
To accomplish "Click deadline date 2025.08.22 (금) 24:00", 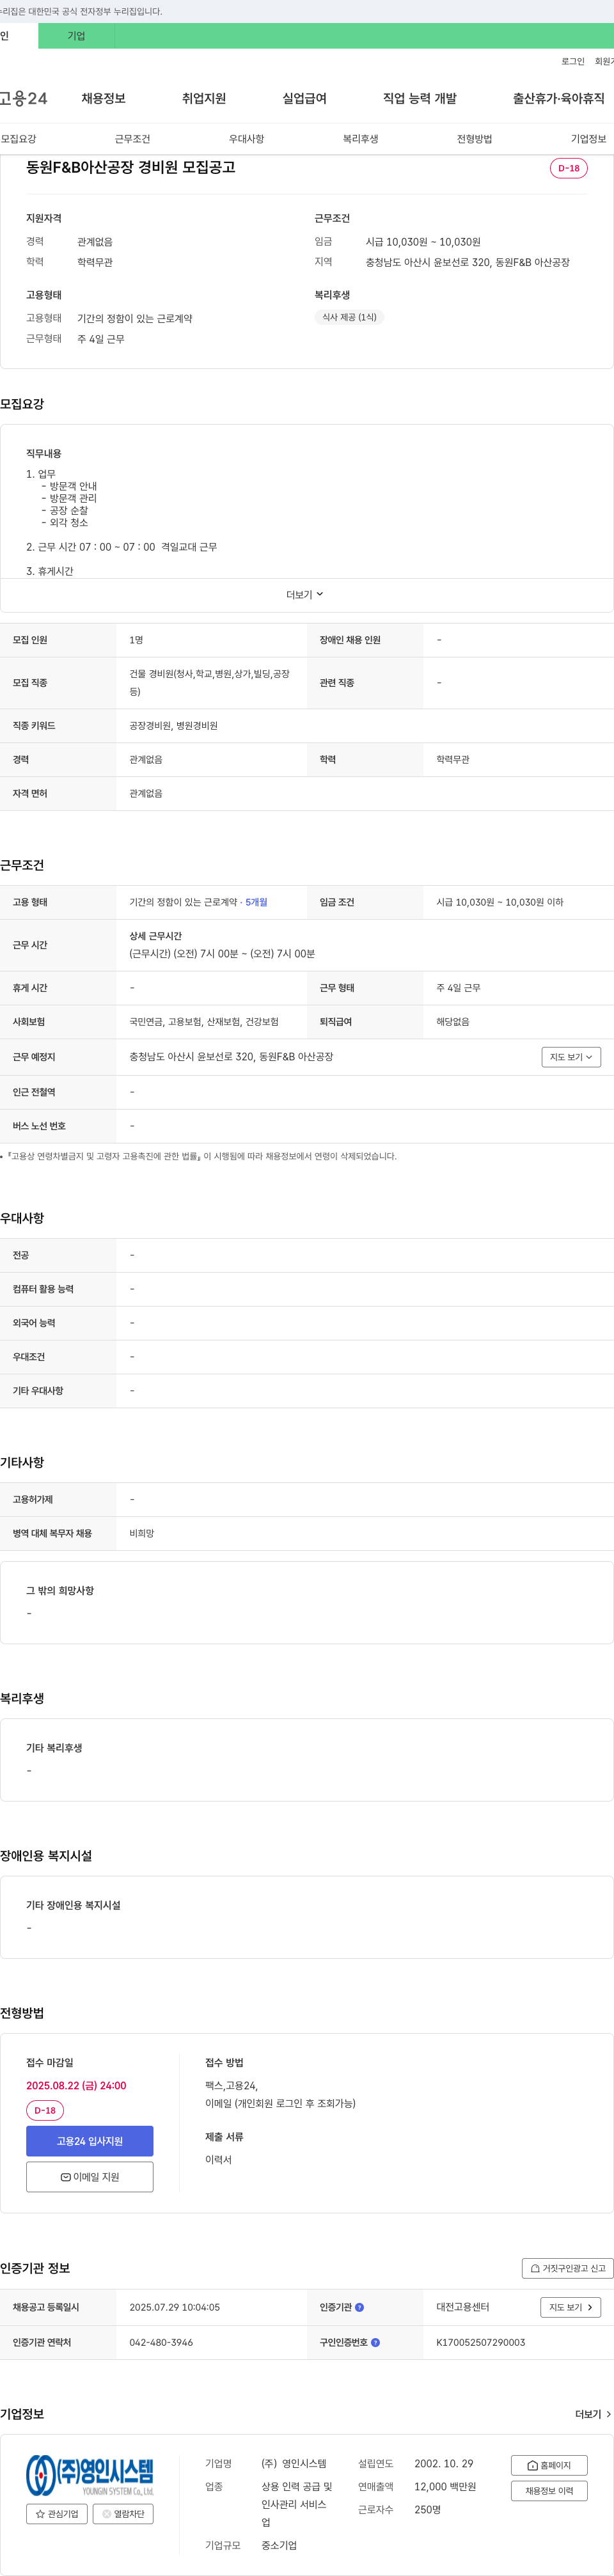I will click(76, 2086).
